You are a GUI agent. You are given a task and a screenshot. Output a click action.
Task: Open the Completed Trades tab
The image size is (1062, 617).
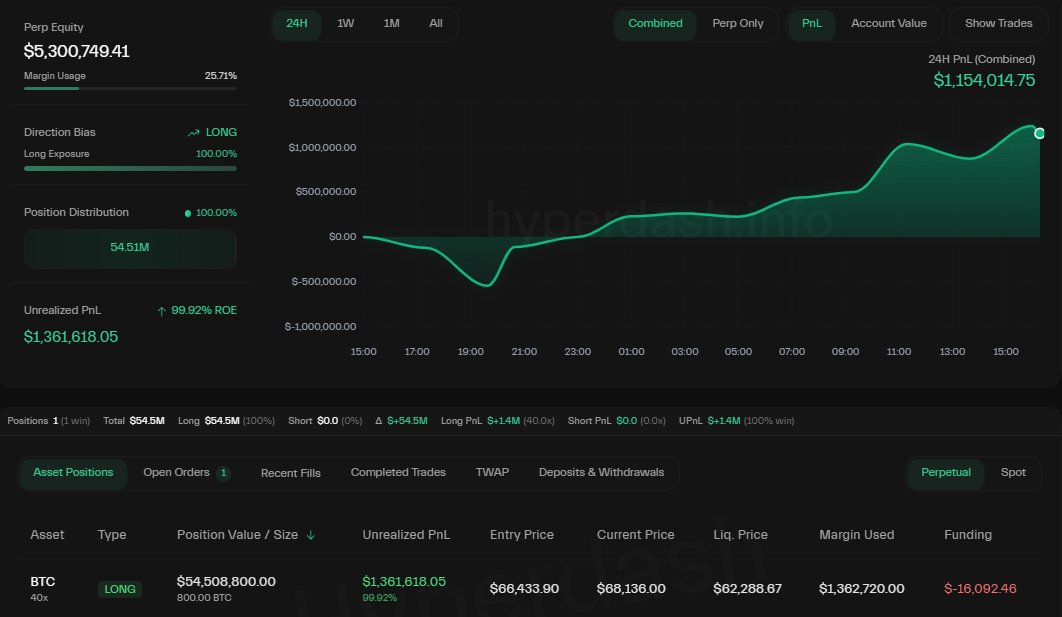click(398, 472)
